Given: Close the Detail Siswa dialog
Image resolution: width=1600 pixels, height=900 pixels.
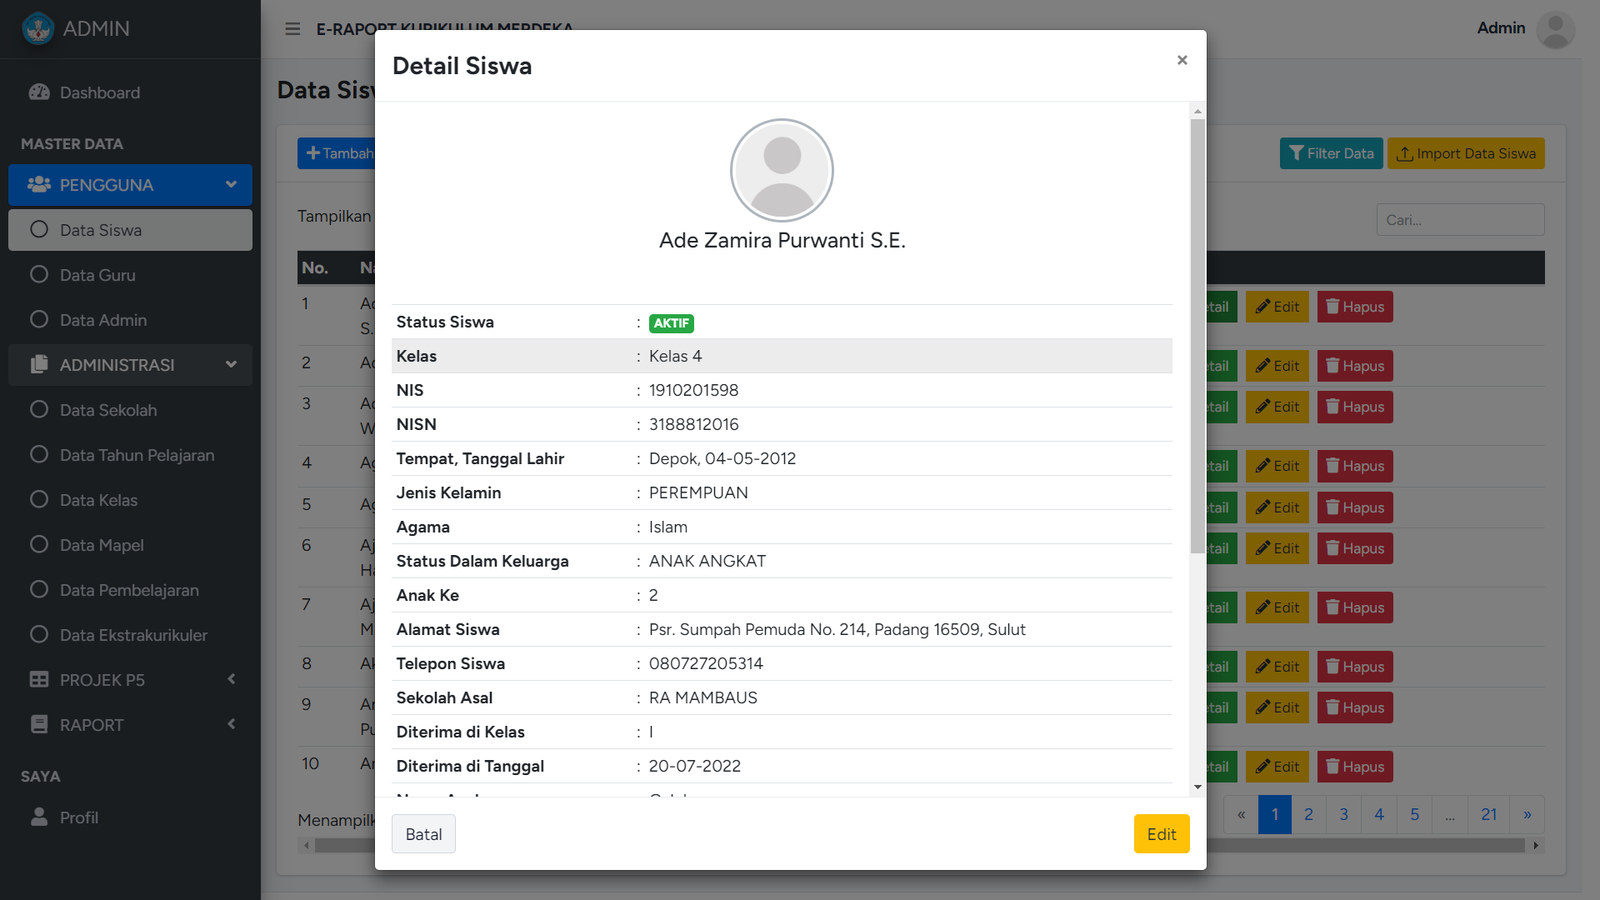Looking at the screenshot, I should 1182,60.
